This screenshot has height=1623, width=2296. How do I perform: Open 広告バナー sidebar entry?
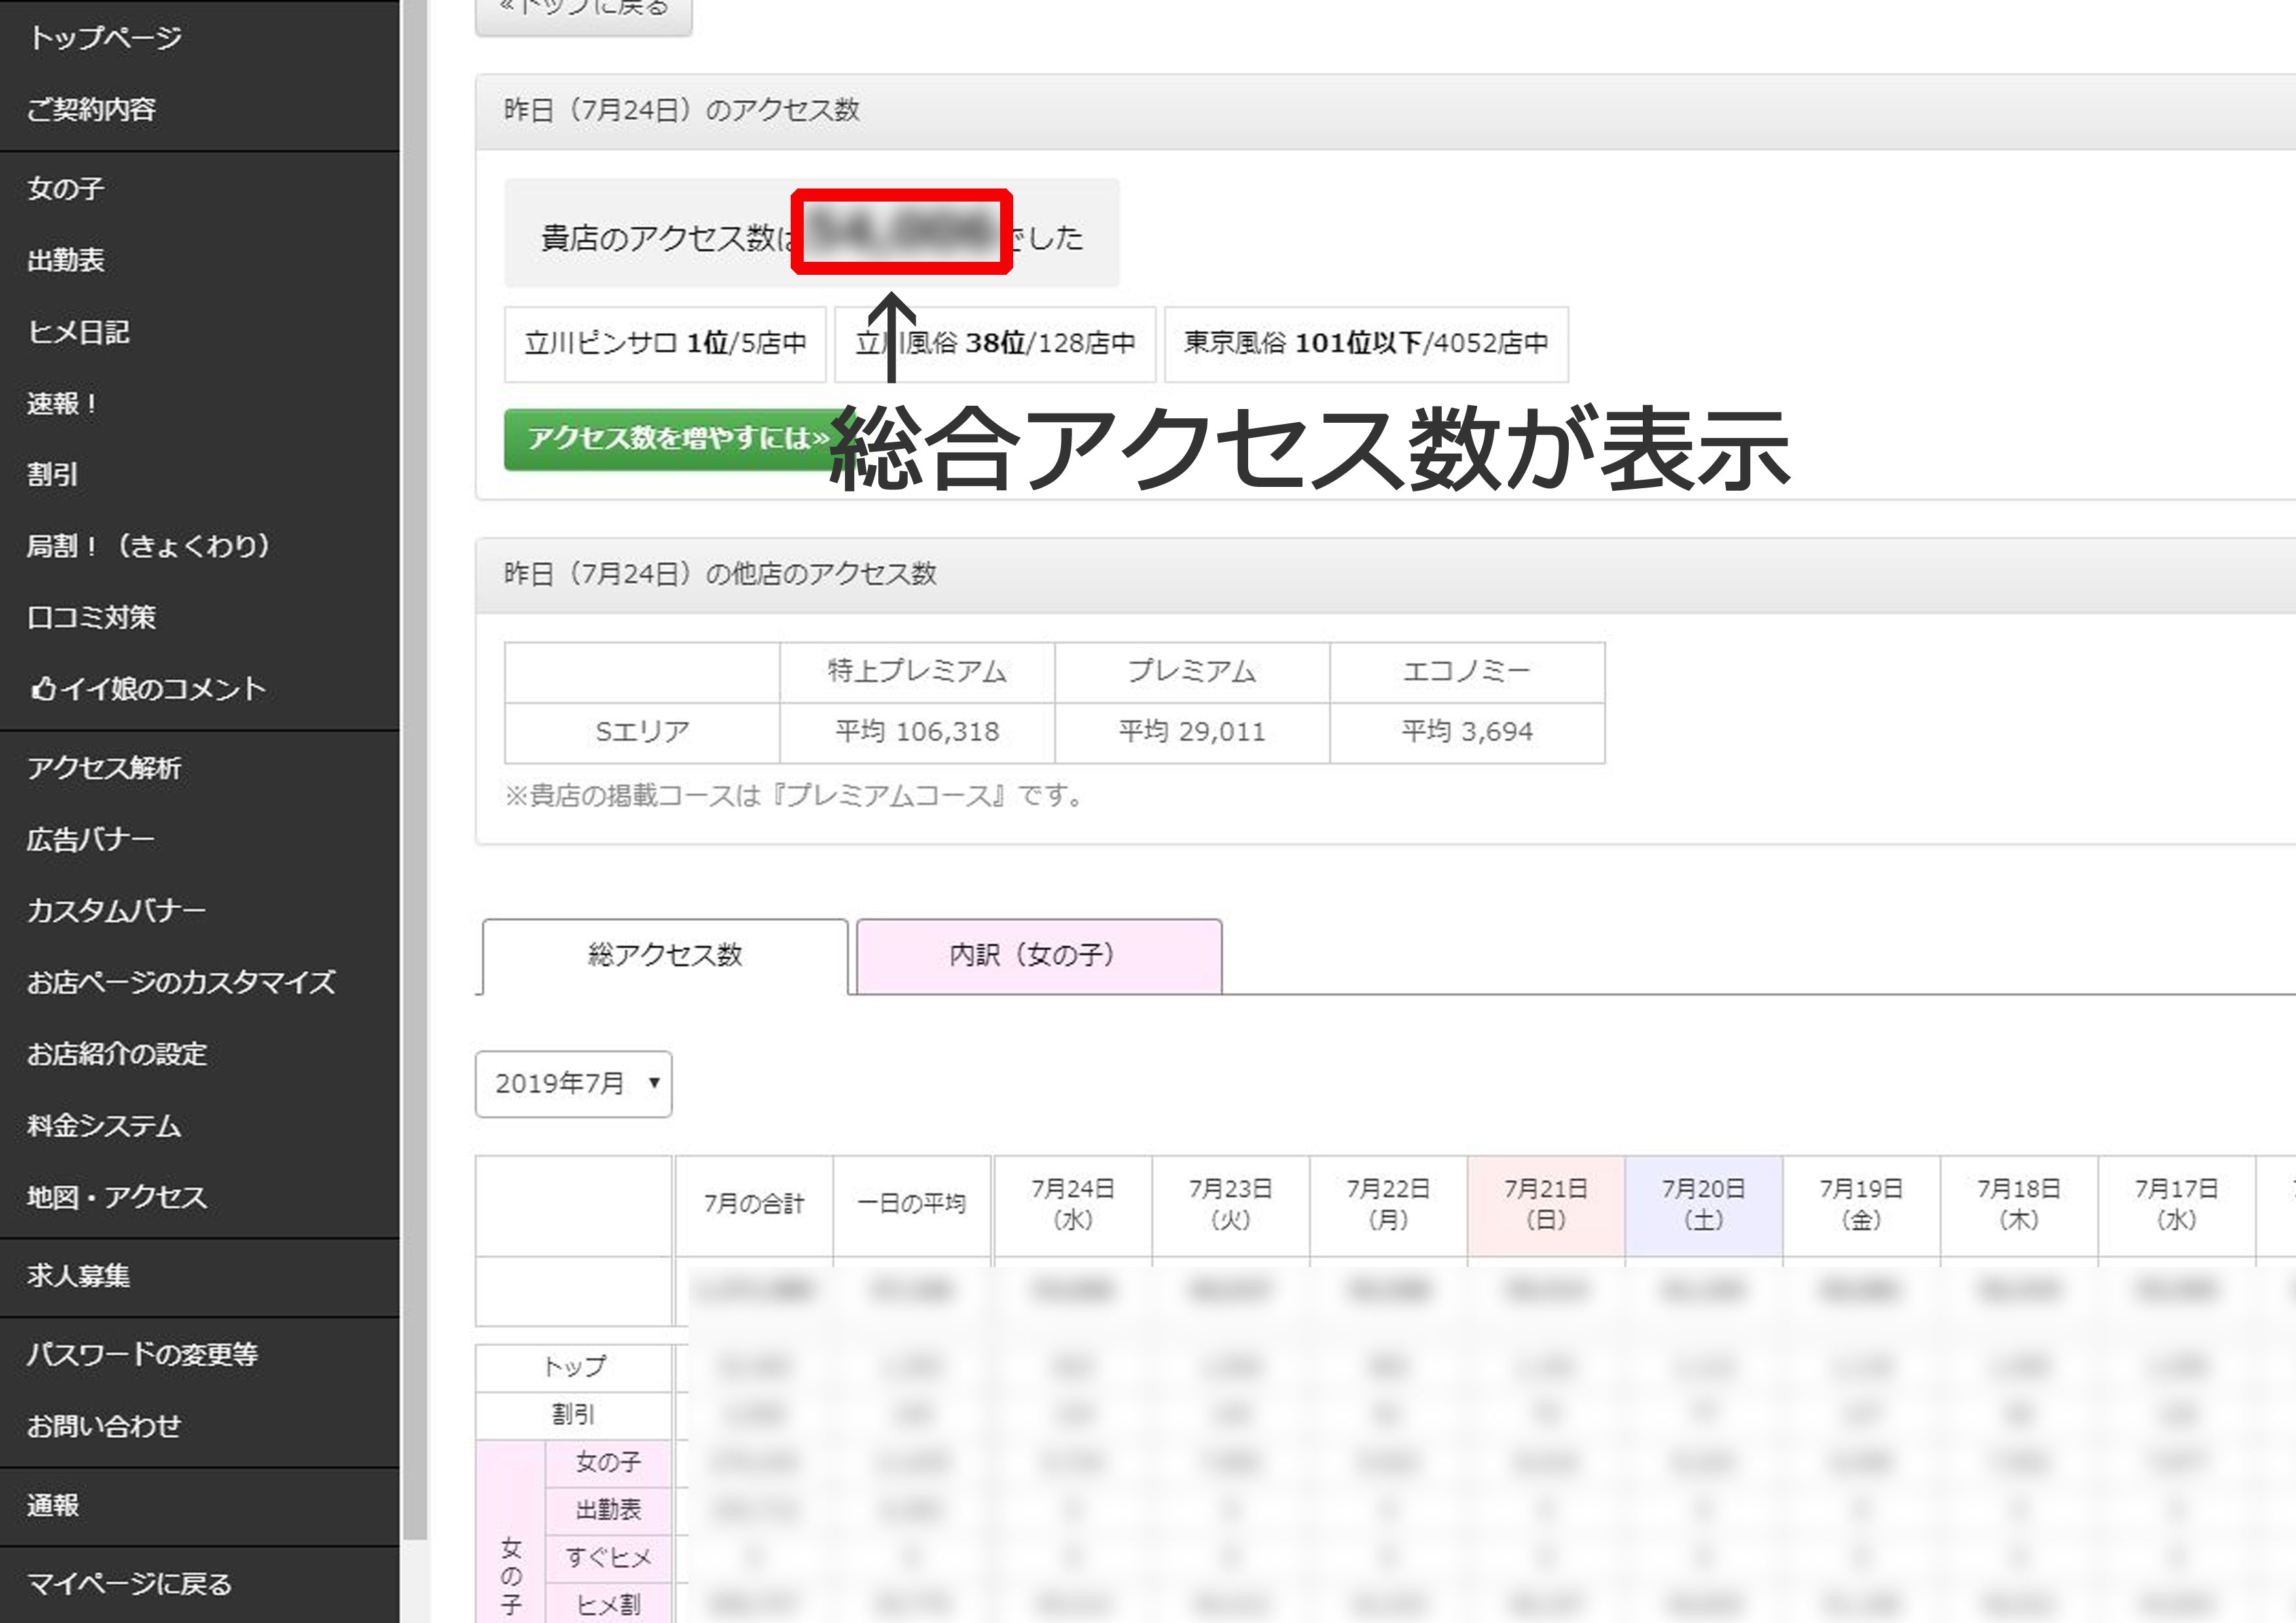[90, 839]
